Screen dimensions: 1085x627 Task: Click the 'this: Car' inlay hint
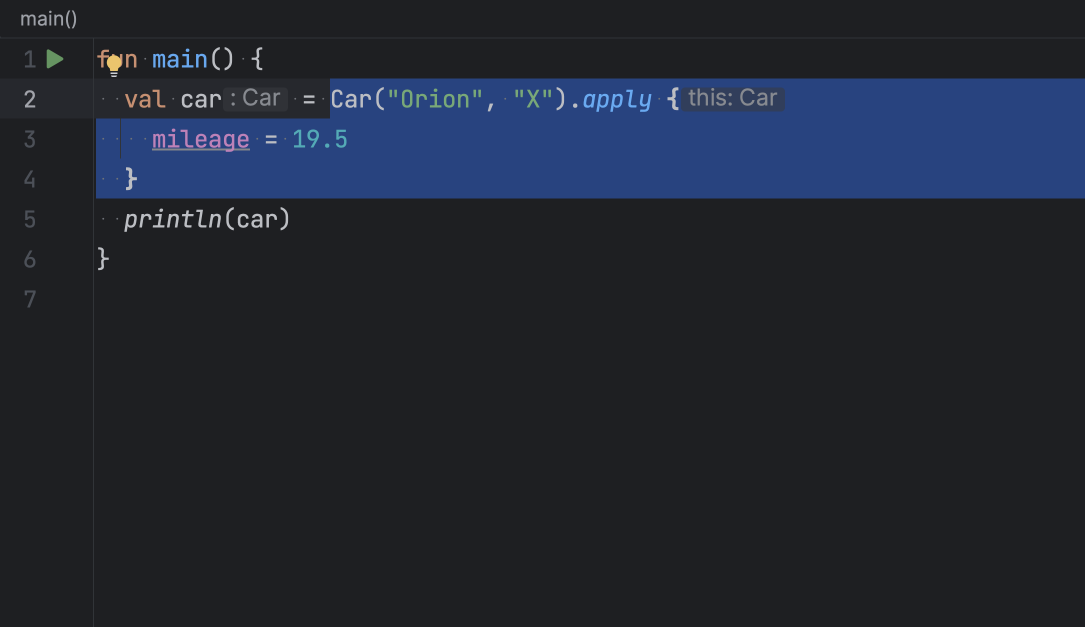[x=733, y=99]
